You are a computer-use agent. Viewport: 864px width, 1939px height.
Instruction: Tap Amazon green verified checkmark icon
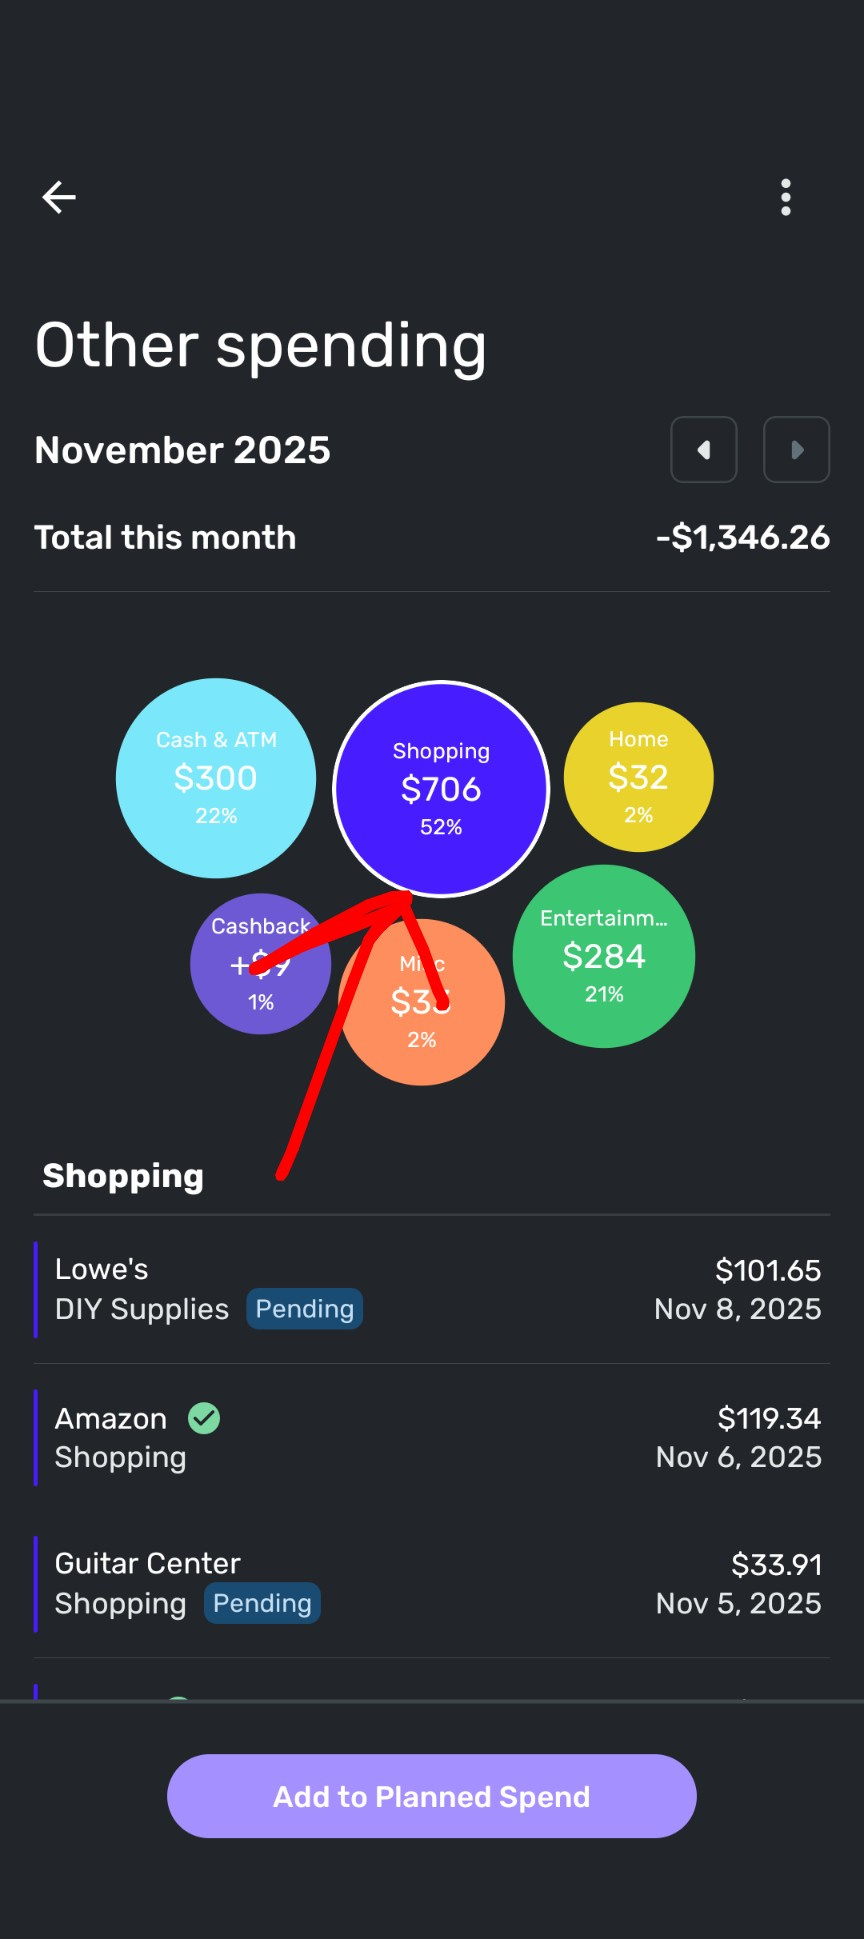coord(204,1418)
